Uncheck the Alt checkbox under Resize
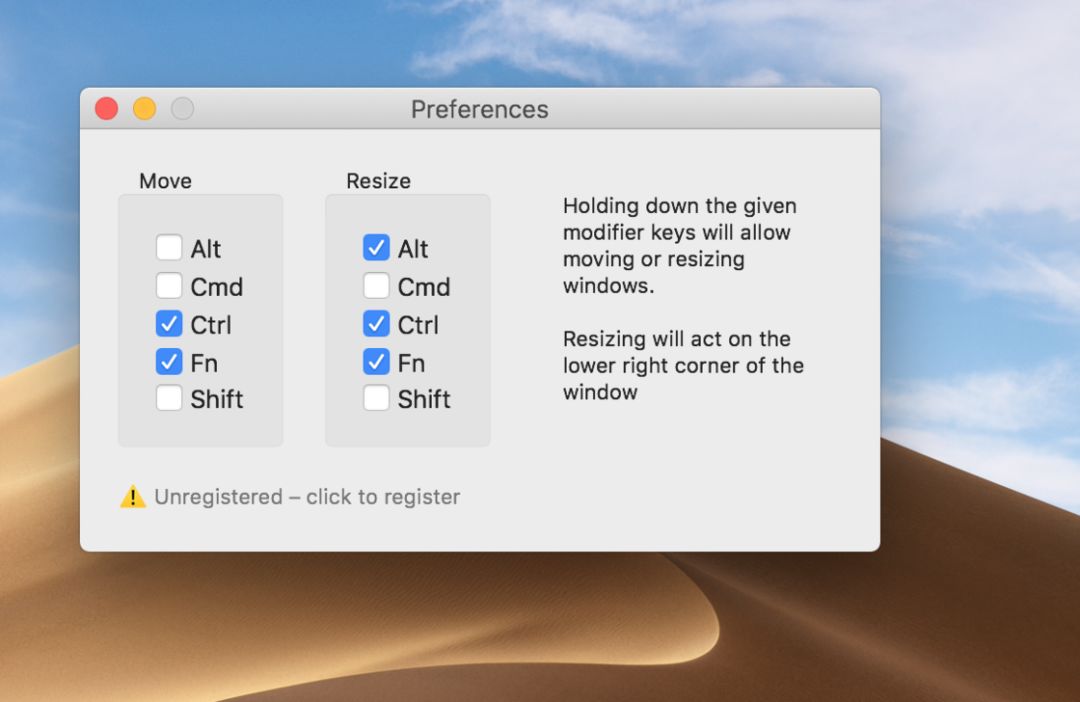Image resolution: width=1080 pixels, height=702 pixels. pos(376,248)
